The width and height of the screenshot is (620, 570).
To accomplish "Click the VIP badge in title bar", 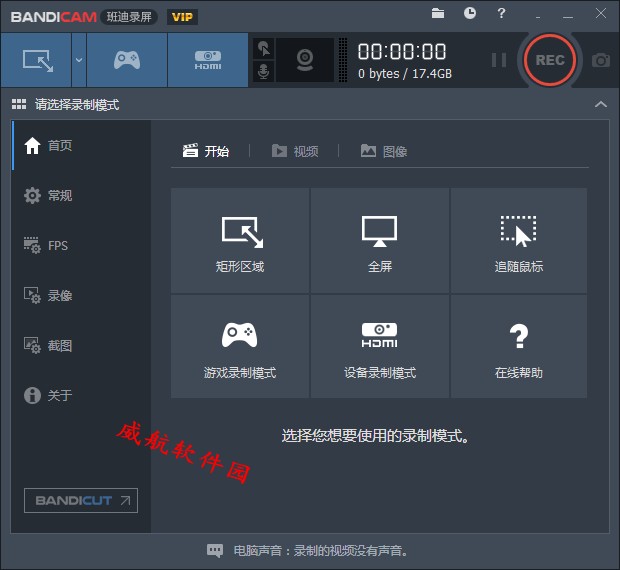I will click(182, 17).
